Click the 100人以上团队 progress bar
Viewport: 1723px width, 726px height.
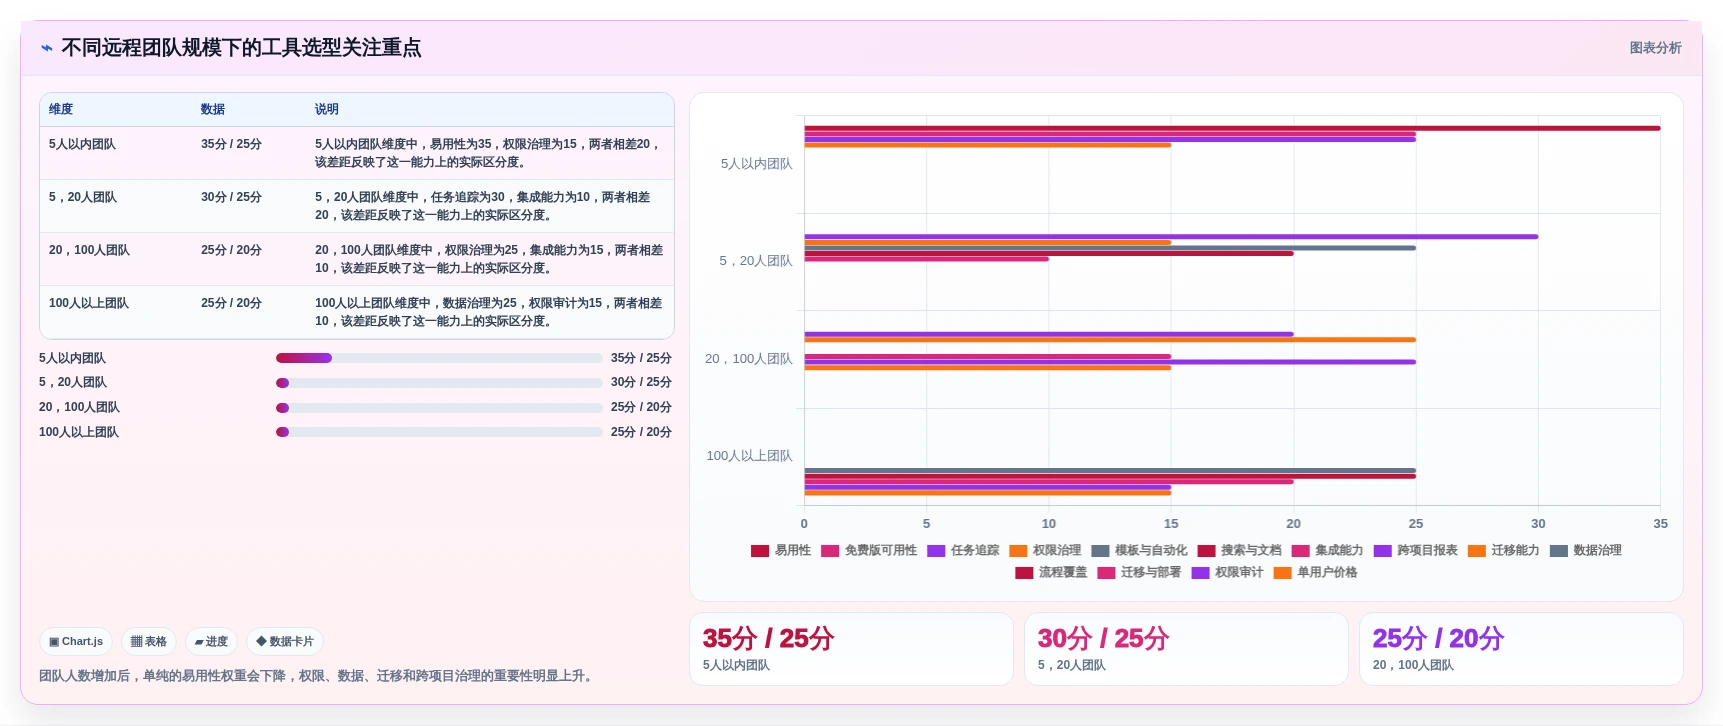(439, 432)
